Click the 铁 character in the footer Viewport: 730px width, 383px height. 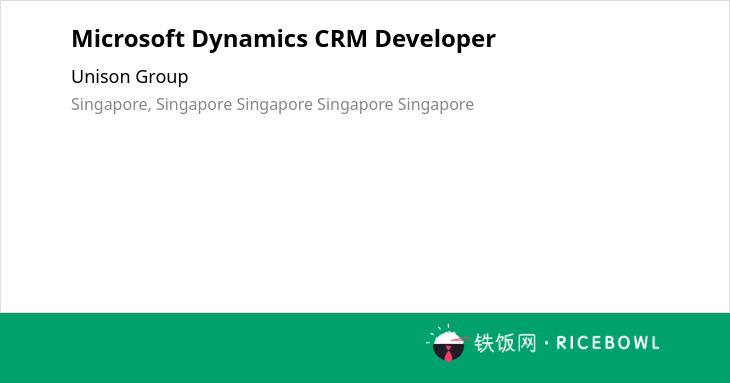click(484, 343)
